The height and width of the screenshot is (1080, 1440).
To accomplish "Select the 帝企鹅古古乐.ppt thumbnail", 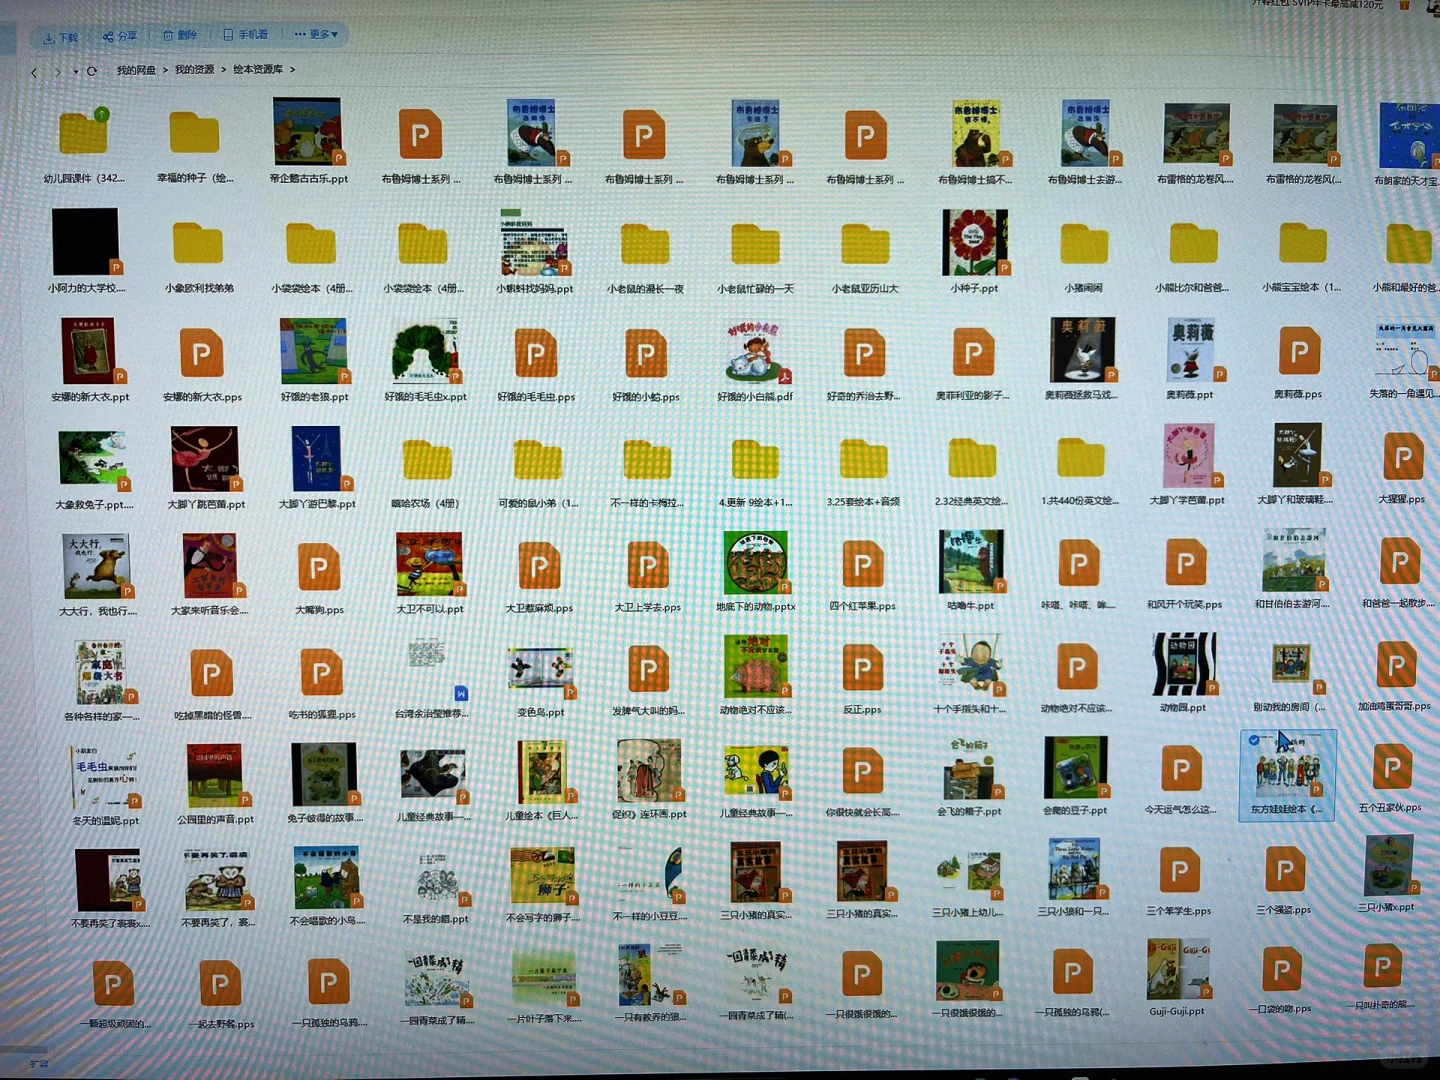I will click(x=308, y=132).
